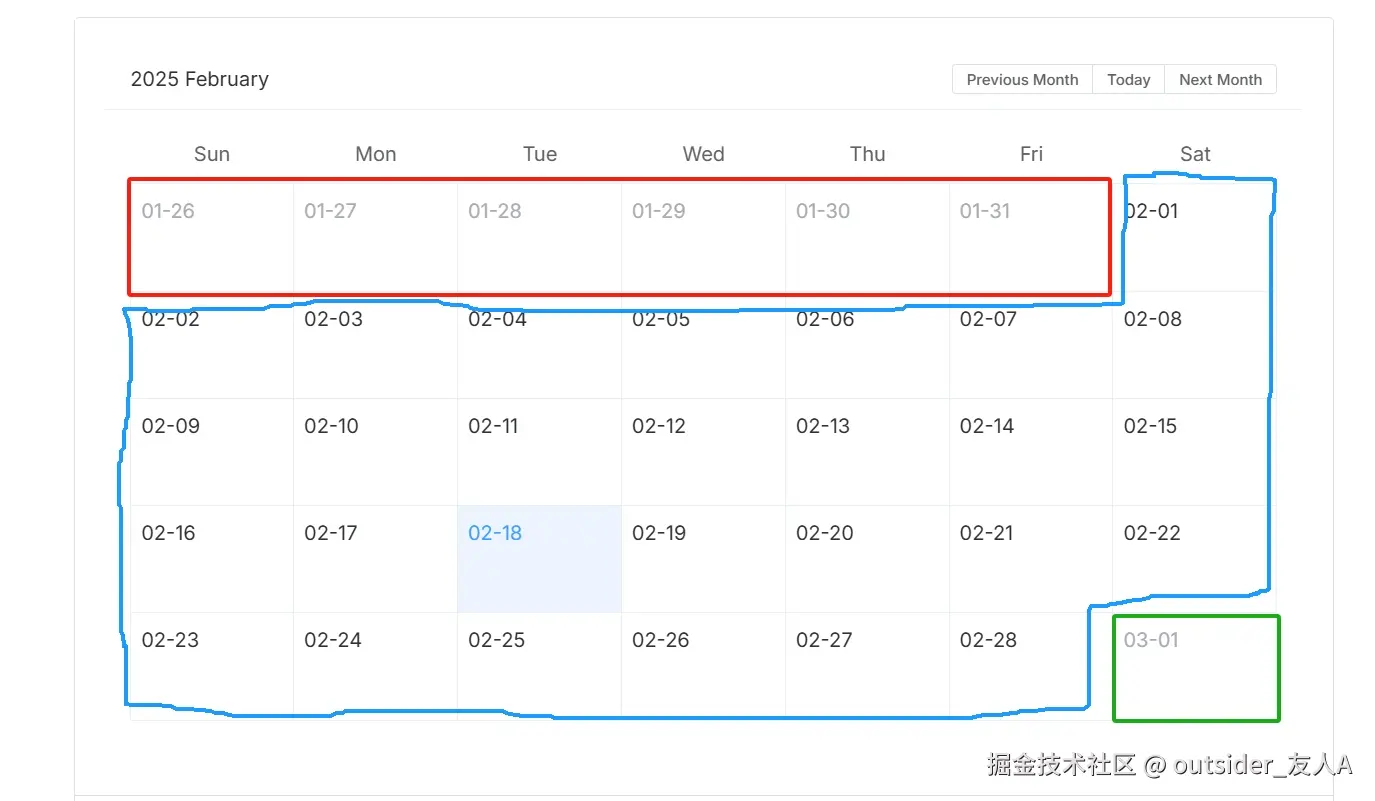Select the 02-23 calendar cell
Viewport: 1375px width, 801px height.
[211, 665]
